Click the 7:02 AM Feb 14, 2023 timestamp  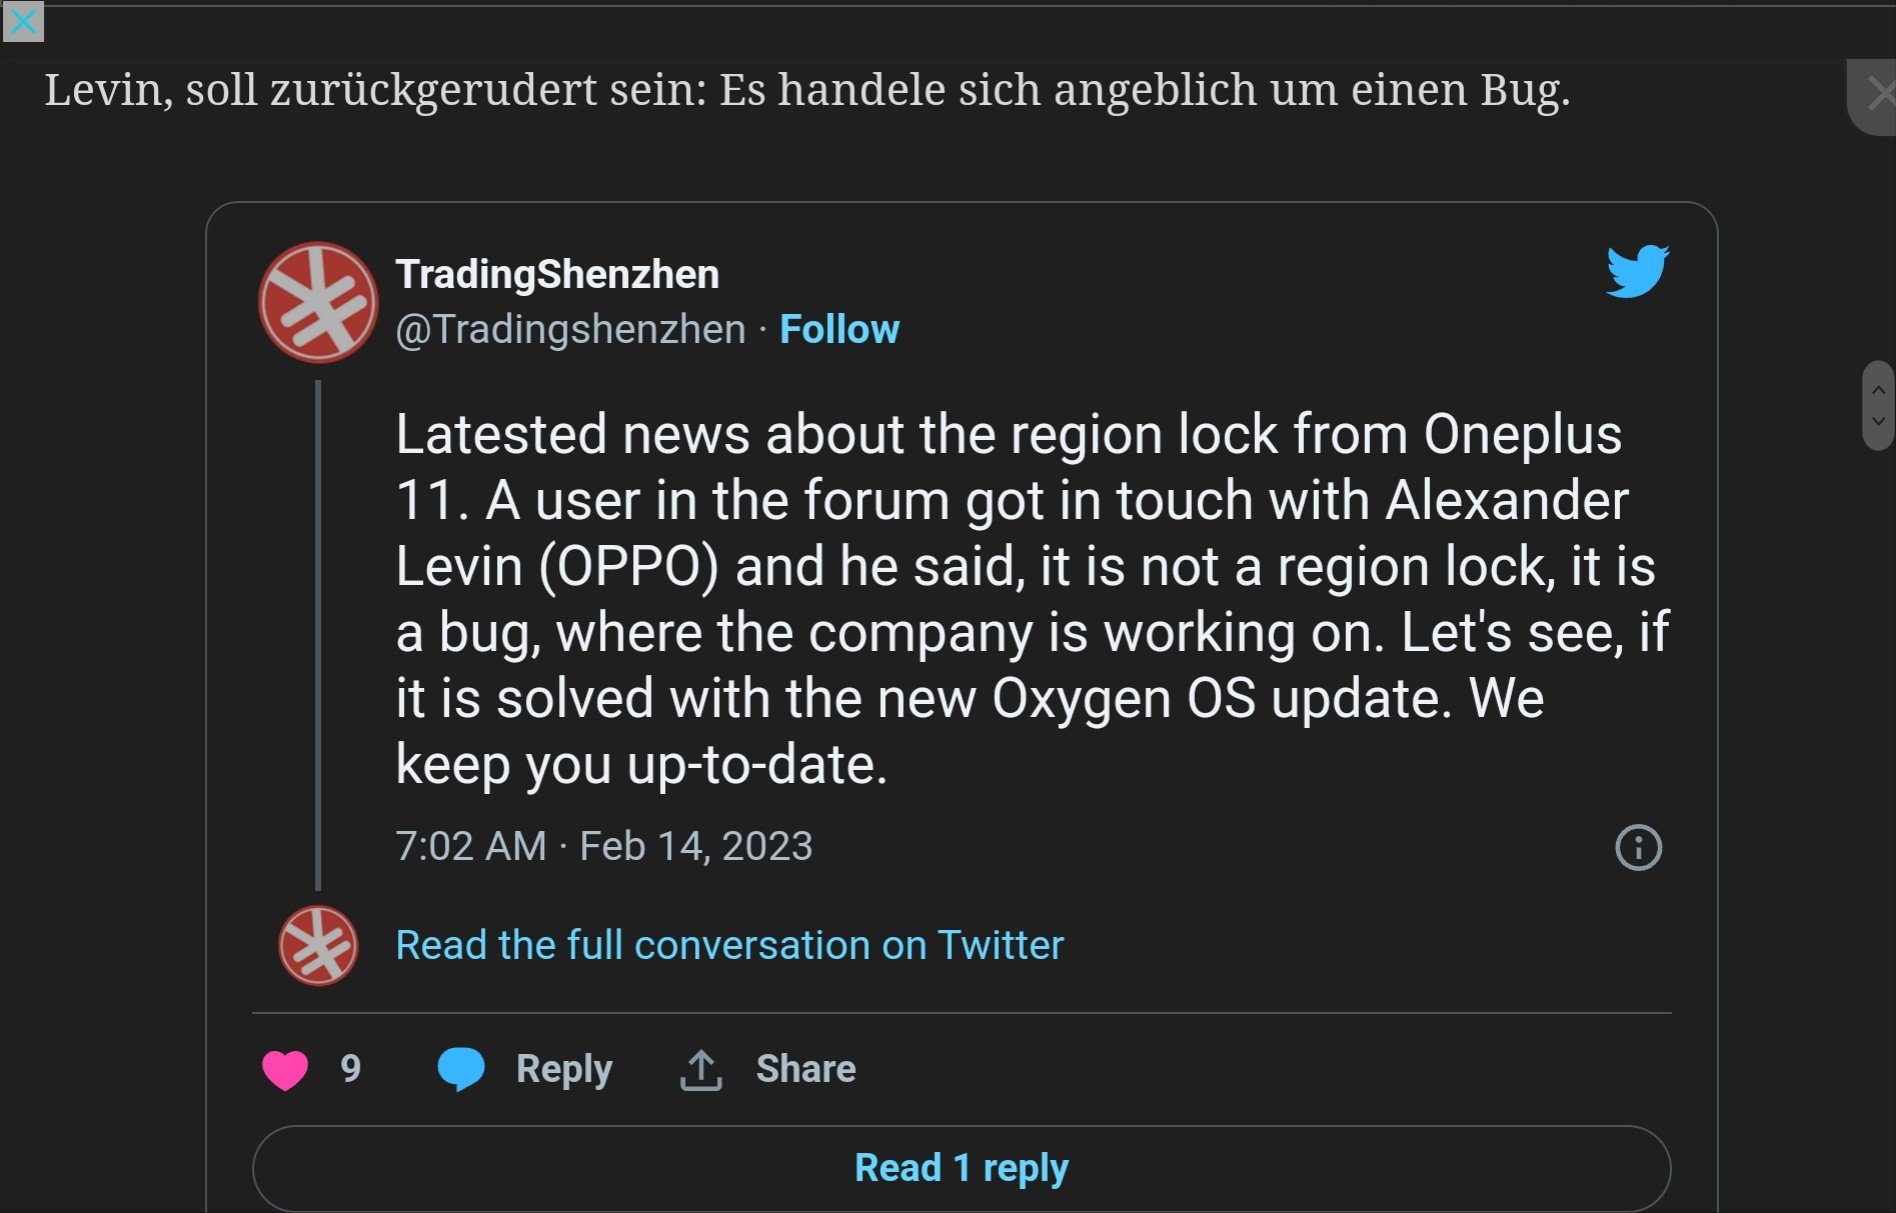pos(604,846)
